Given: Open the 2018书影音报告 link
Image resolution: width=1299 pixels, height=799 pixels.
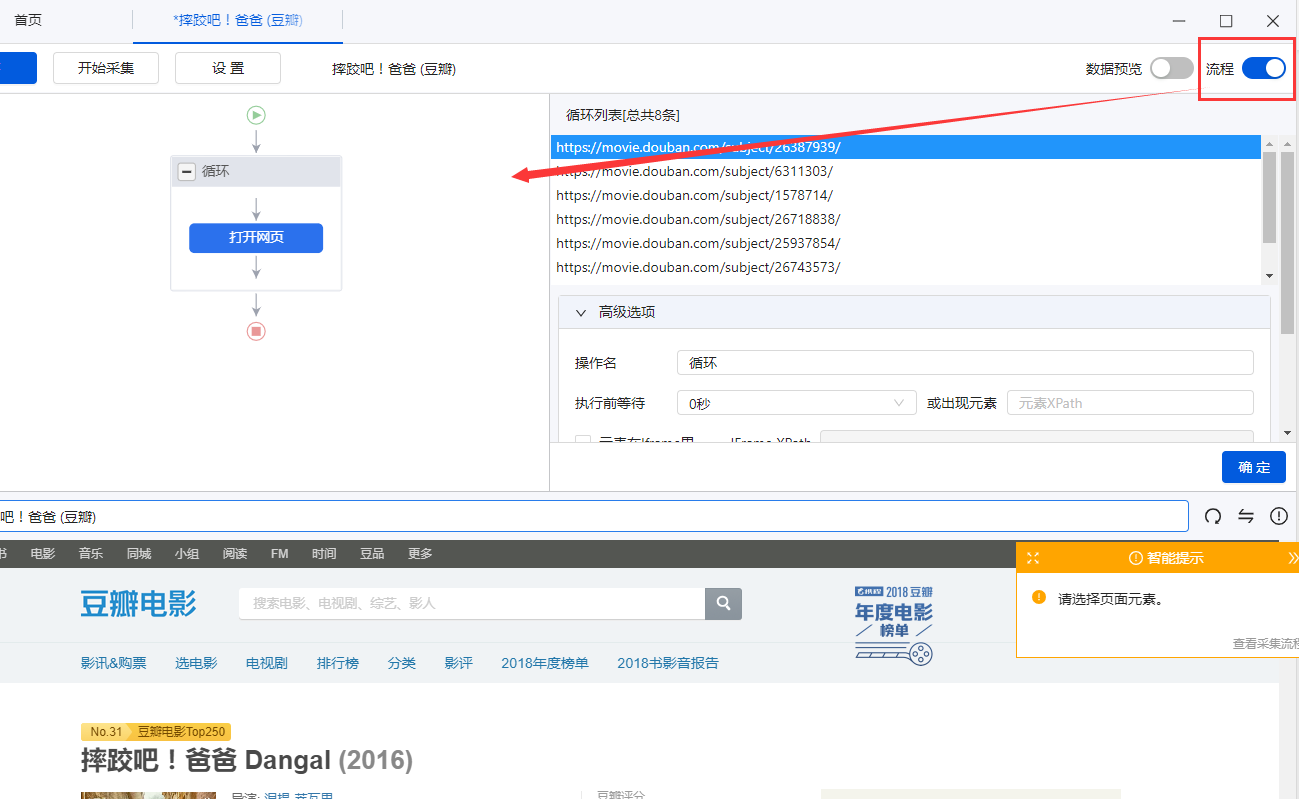Looking at the screenshot, I should pos(668,662).
